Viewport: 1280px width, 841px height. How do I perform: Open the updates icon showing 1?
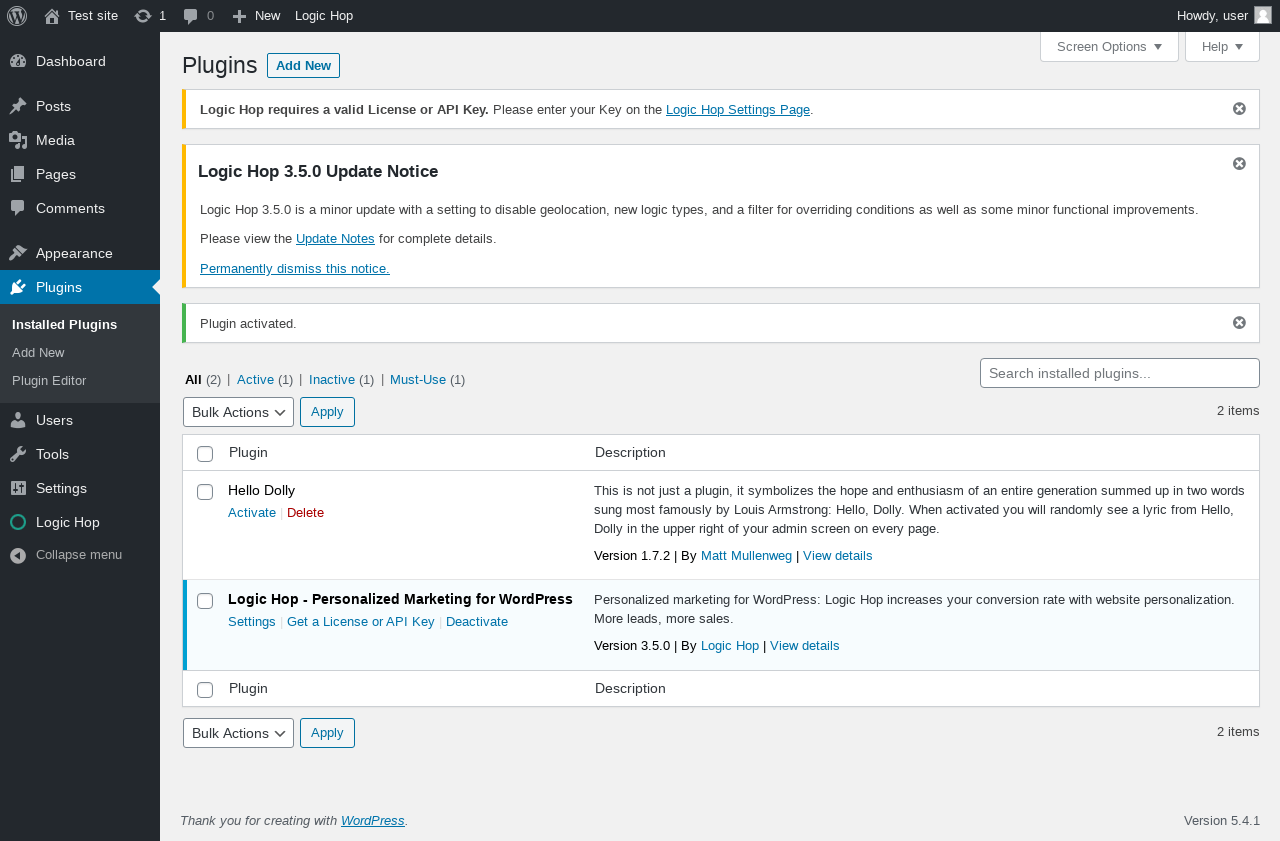click(x=143, y=16)
